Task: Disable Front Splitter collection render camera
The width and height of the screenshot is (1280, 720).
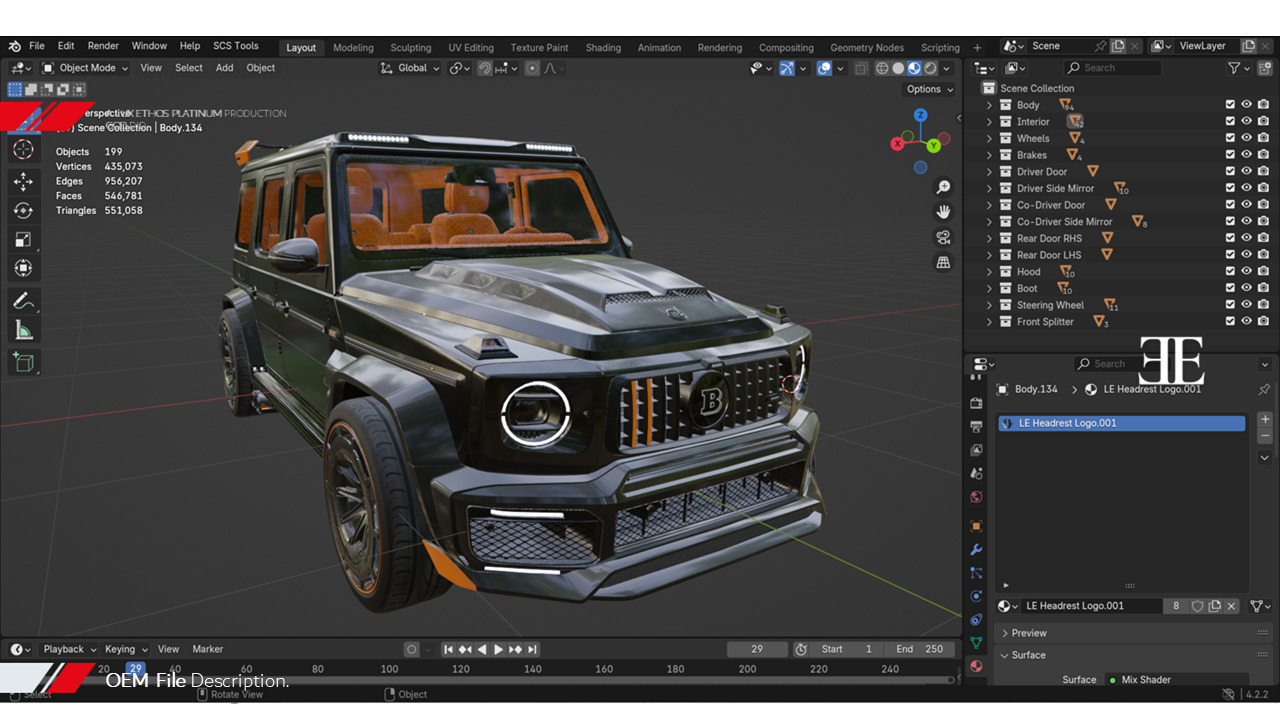Action: (1264, 322)
